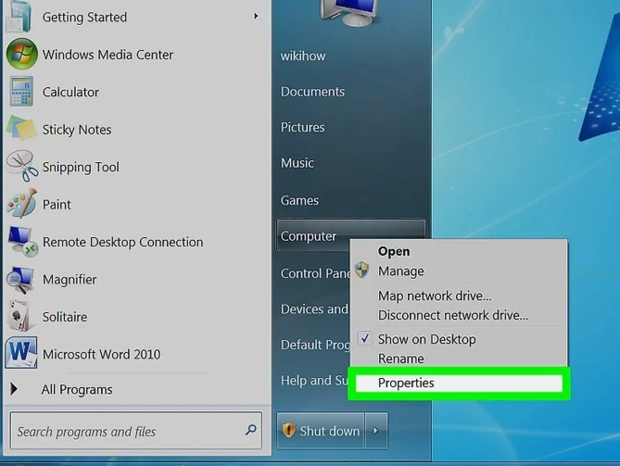Viewport: 620px width, 466px height.
Task: Click Sticky Notes program name
Action: [x=77, y=130]
